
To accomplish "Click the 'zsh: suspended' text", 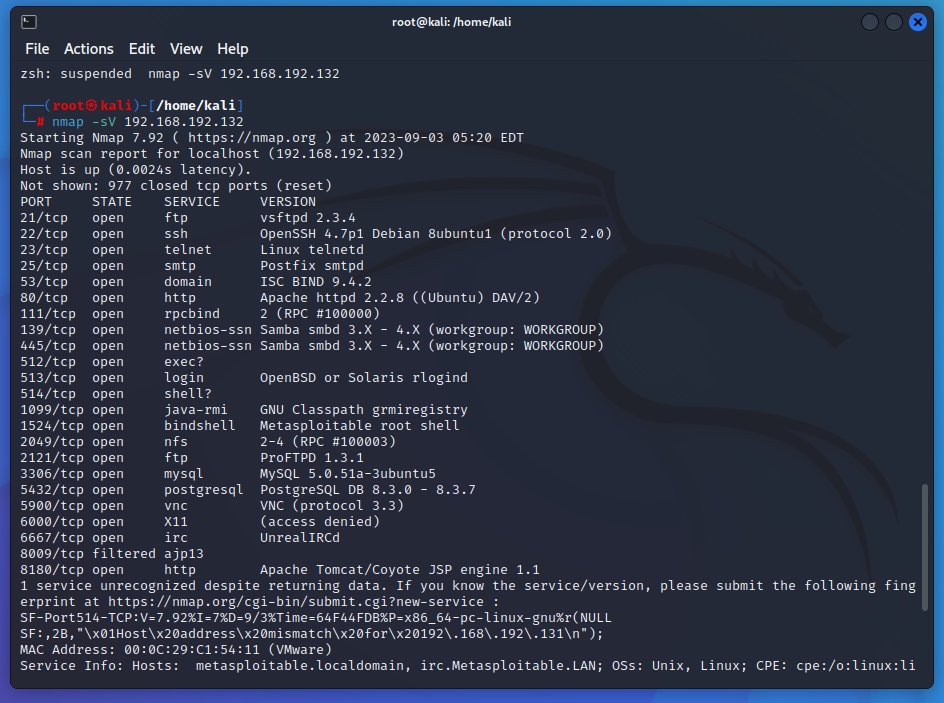I will coord(76,74).
